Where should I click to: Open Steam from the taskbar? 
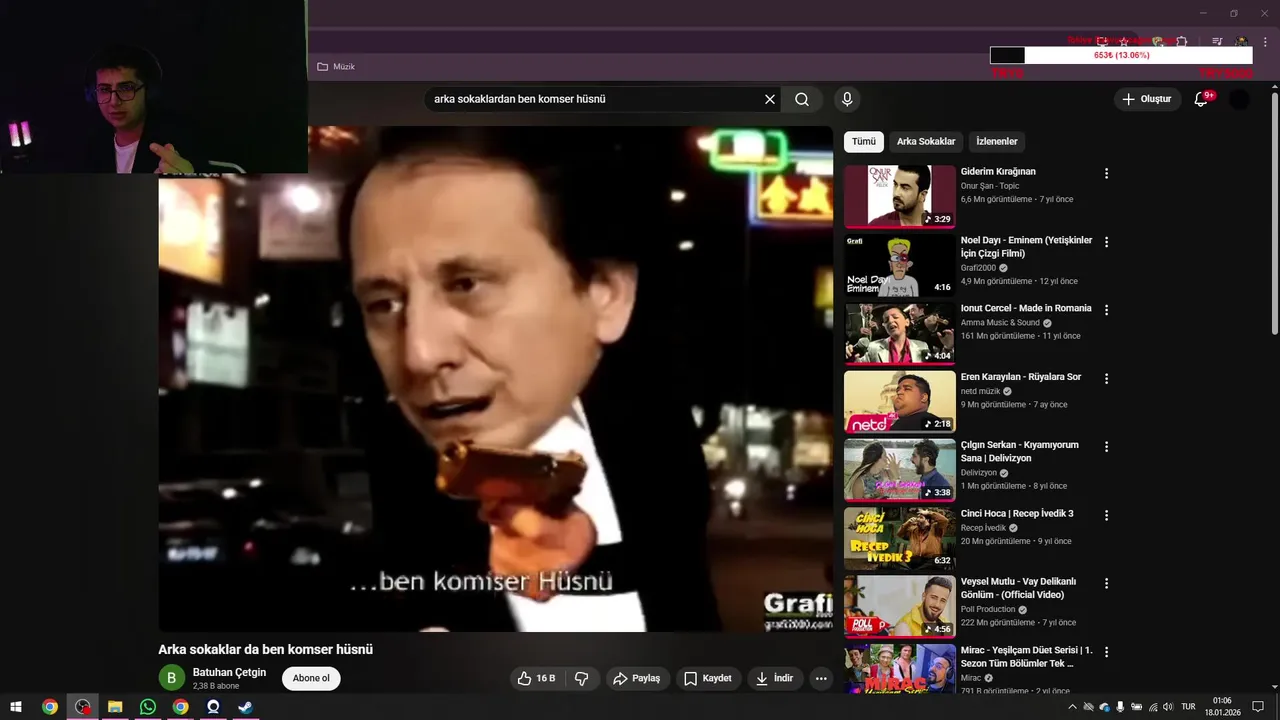click(245, 707)
